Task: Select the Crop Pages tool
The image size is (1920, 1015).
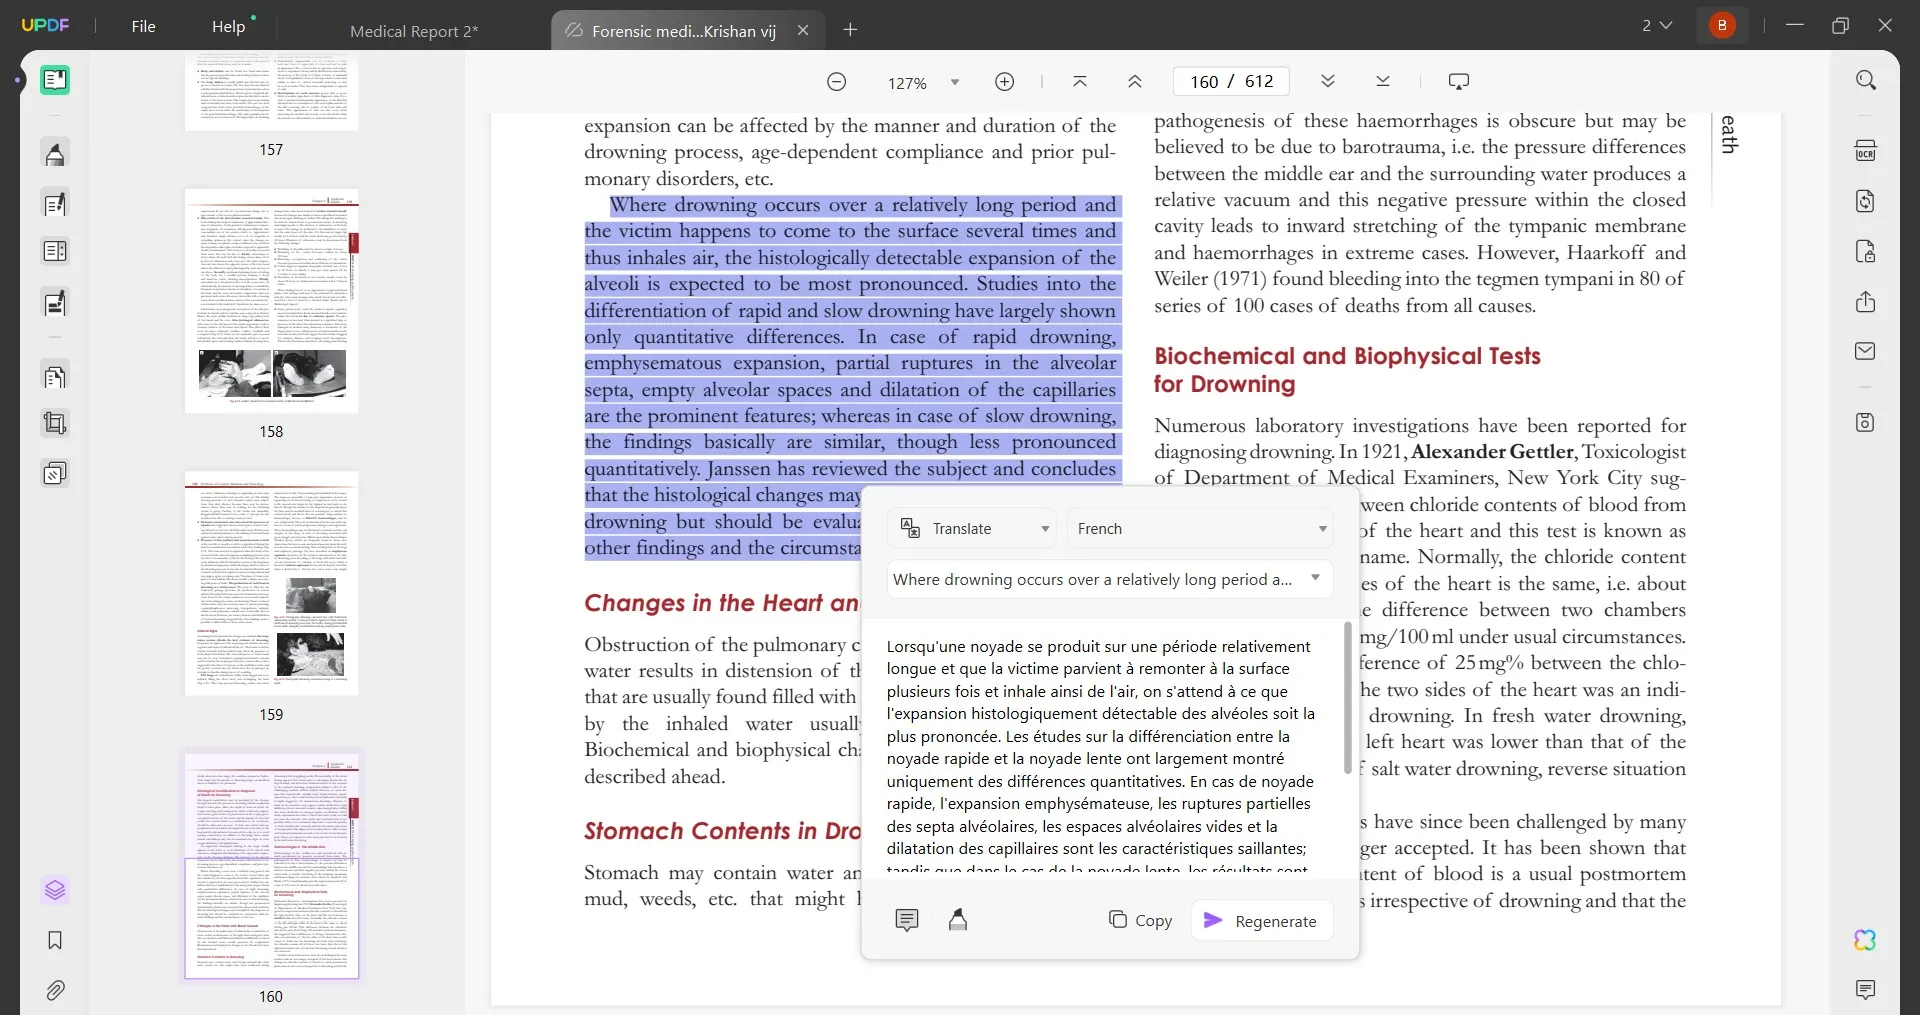Action: [x=55, y=423]
